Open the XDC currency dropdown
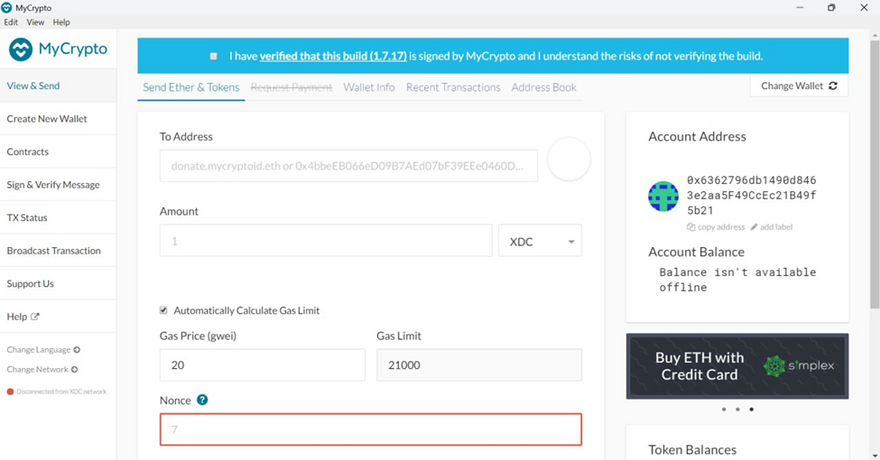880x460 pixels. [540, 241]
